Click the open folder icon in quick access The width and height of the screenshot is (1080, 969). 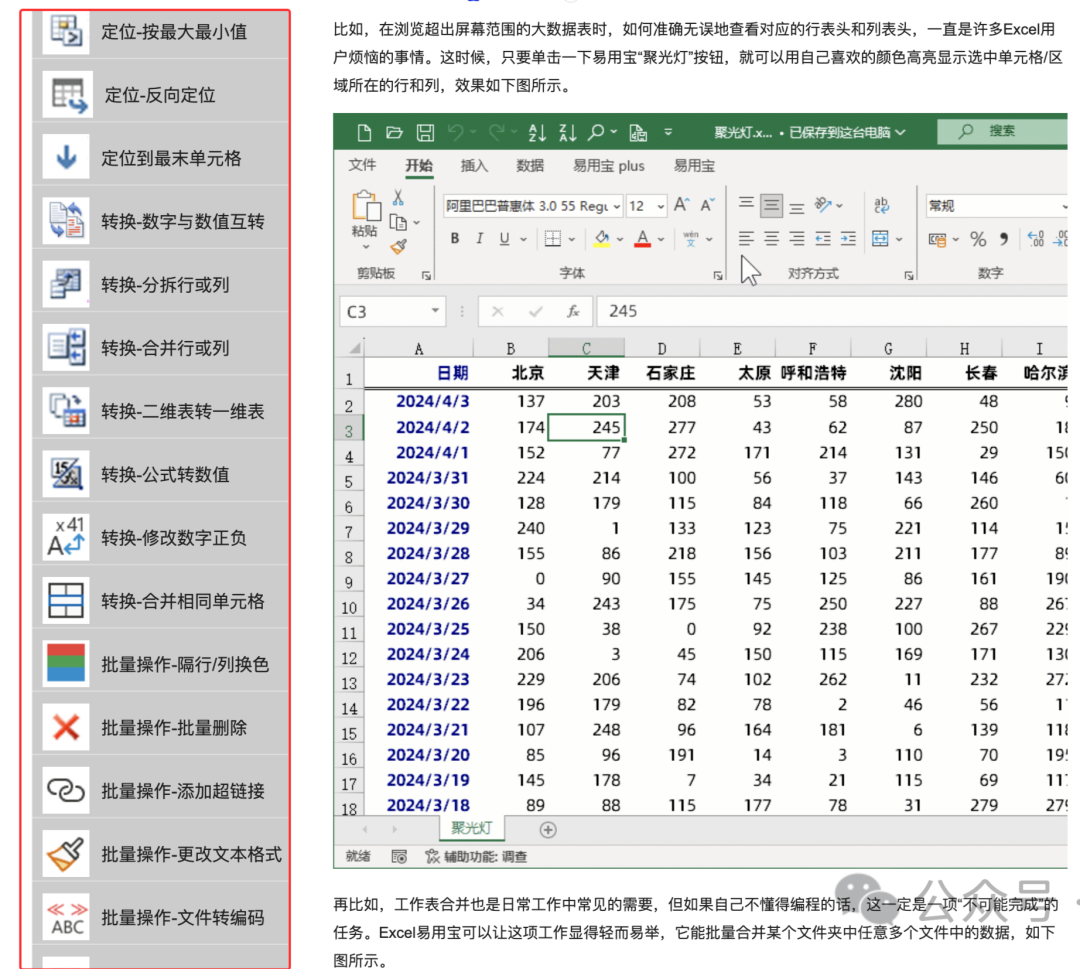pos(394,132)
